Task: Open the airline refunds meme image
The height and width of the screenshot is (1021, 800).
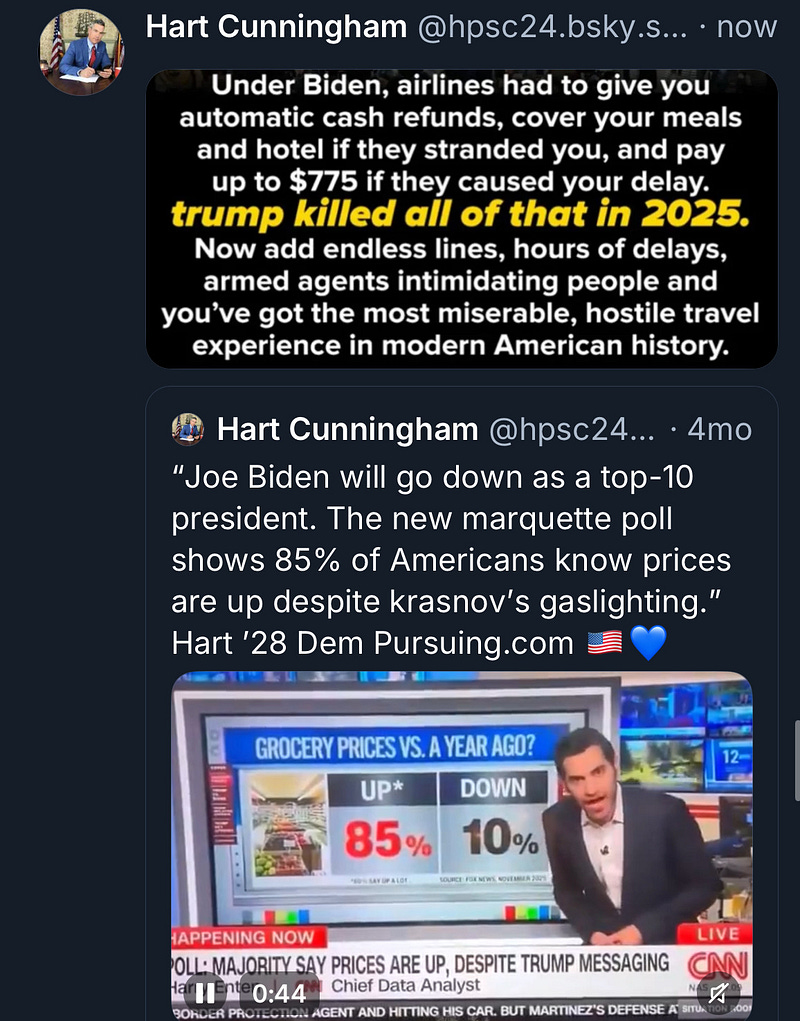Action: coord(462,219)
